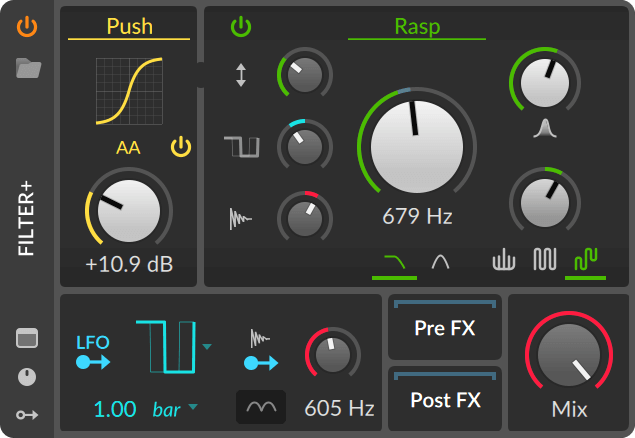The height and width of the screenshot is (438, 635).
Task: Open the LFO waveform shape dropdown
Action: click(207, 347)
